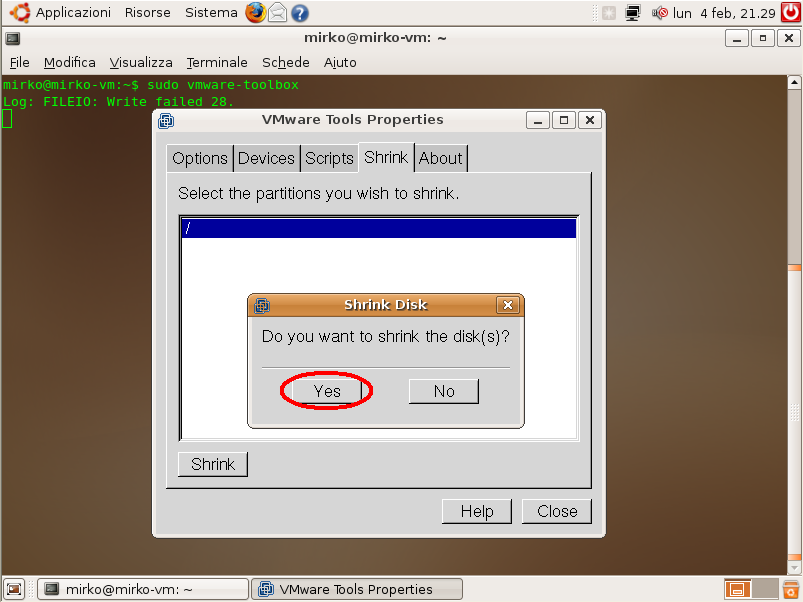Click the clock showing lun 4 feb
803x602 pixels.
click(x=724, y=13)
